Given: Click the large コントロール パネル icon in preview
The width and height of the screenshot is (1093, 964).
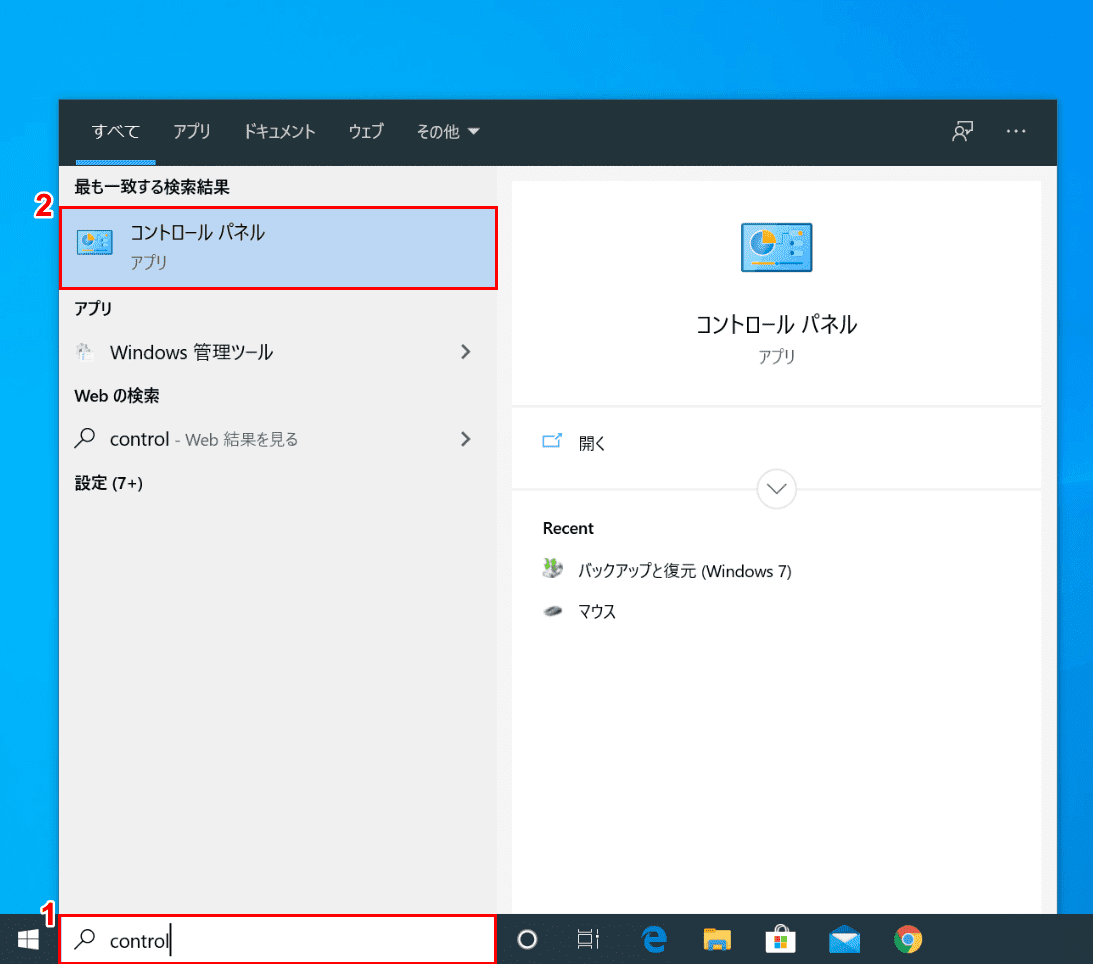Looking at the screenshot, I should pos(777,247).
